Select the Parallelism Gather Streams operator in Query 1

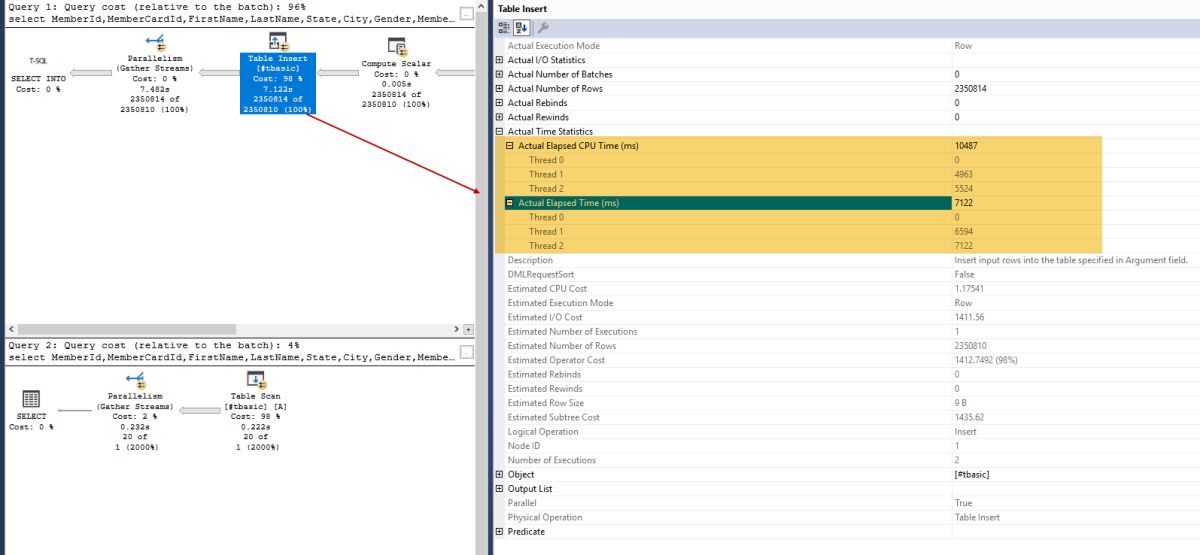[x=154, y=73]
